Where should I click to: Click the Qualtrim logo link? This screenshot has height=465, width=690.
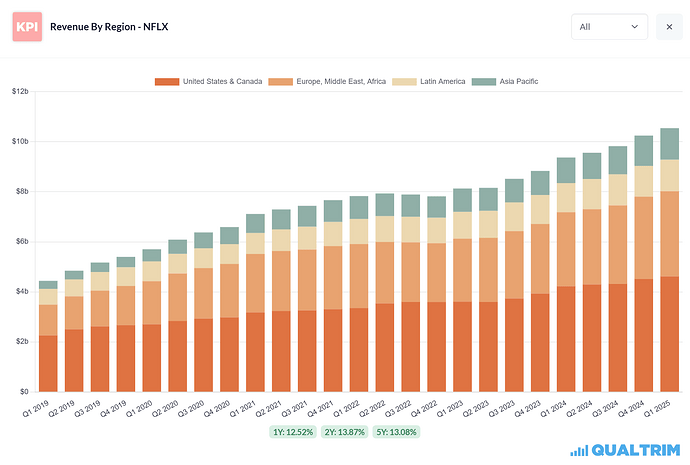coord(625,450)
